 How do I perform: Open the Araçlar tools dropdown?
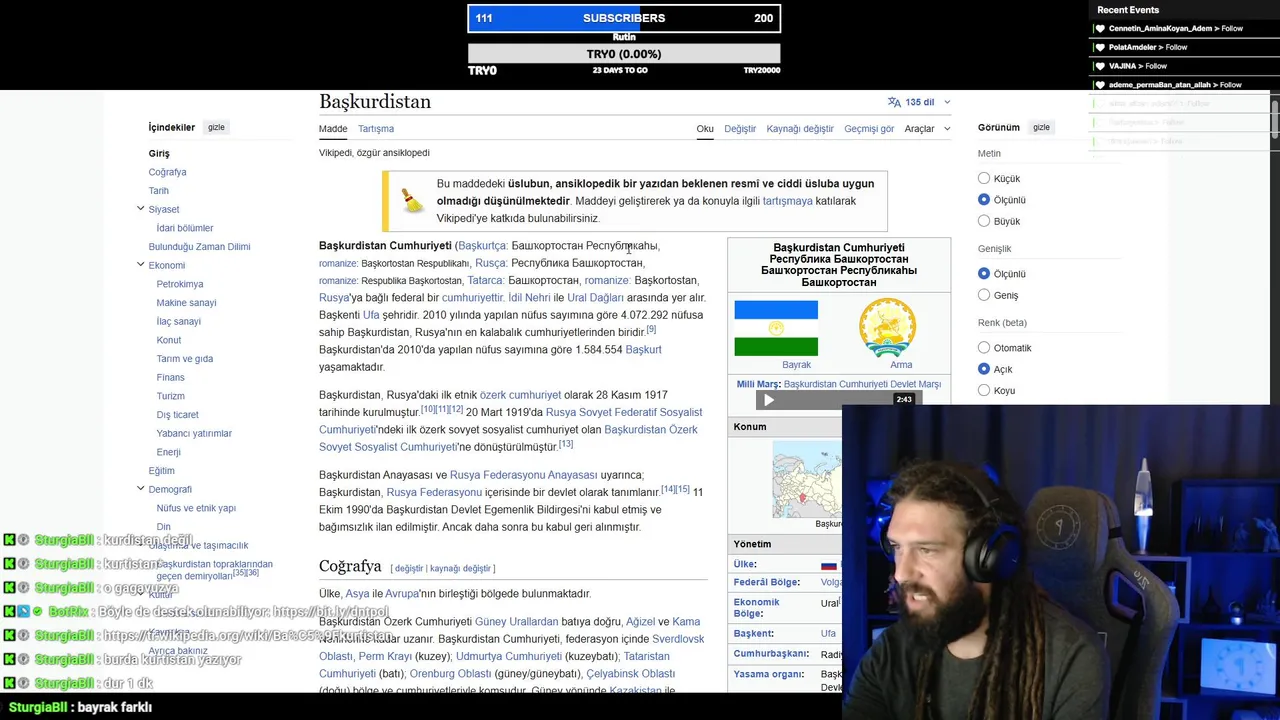click(x=927, y=129)
